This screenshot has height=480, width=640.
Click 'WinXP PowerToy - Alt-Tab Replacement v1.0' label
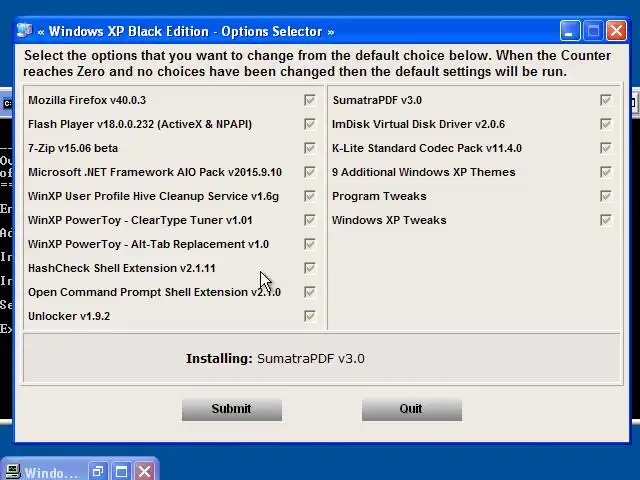coord(148,244)
